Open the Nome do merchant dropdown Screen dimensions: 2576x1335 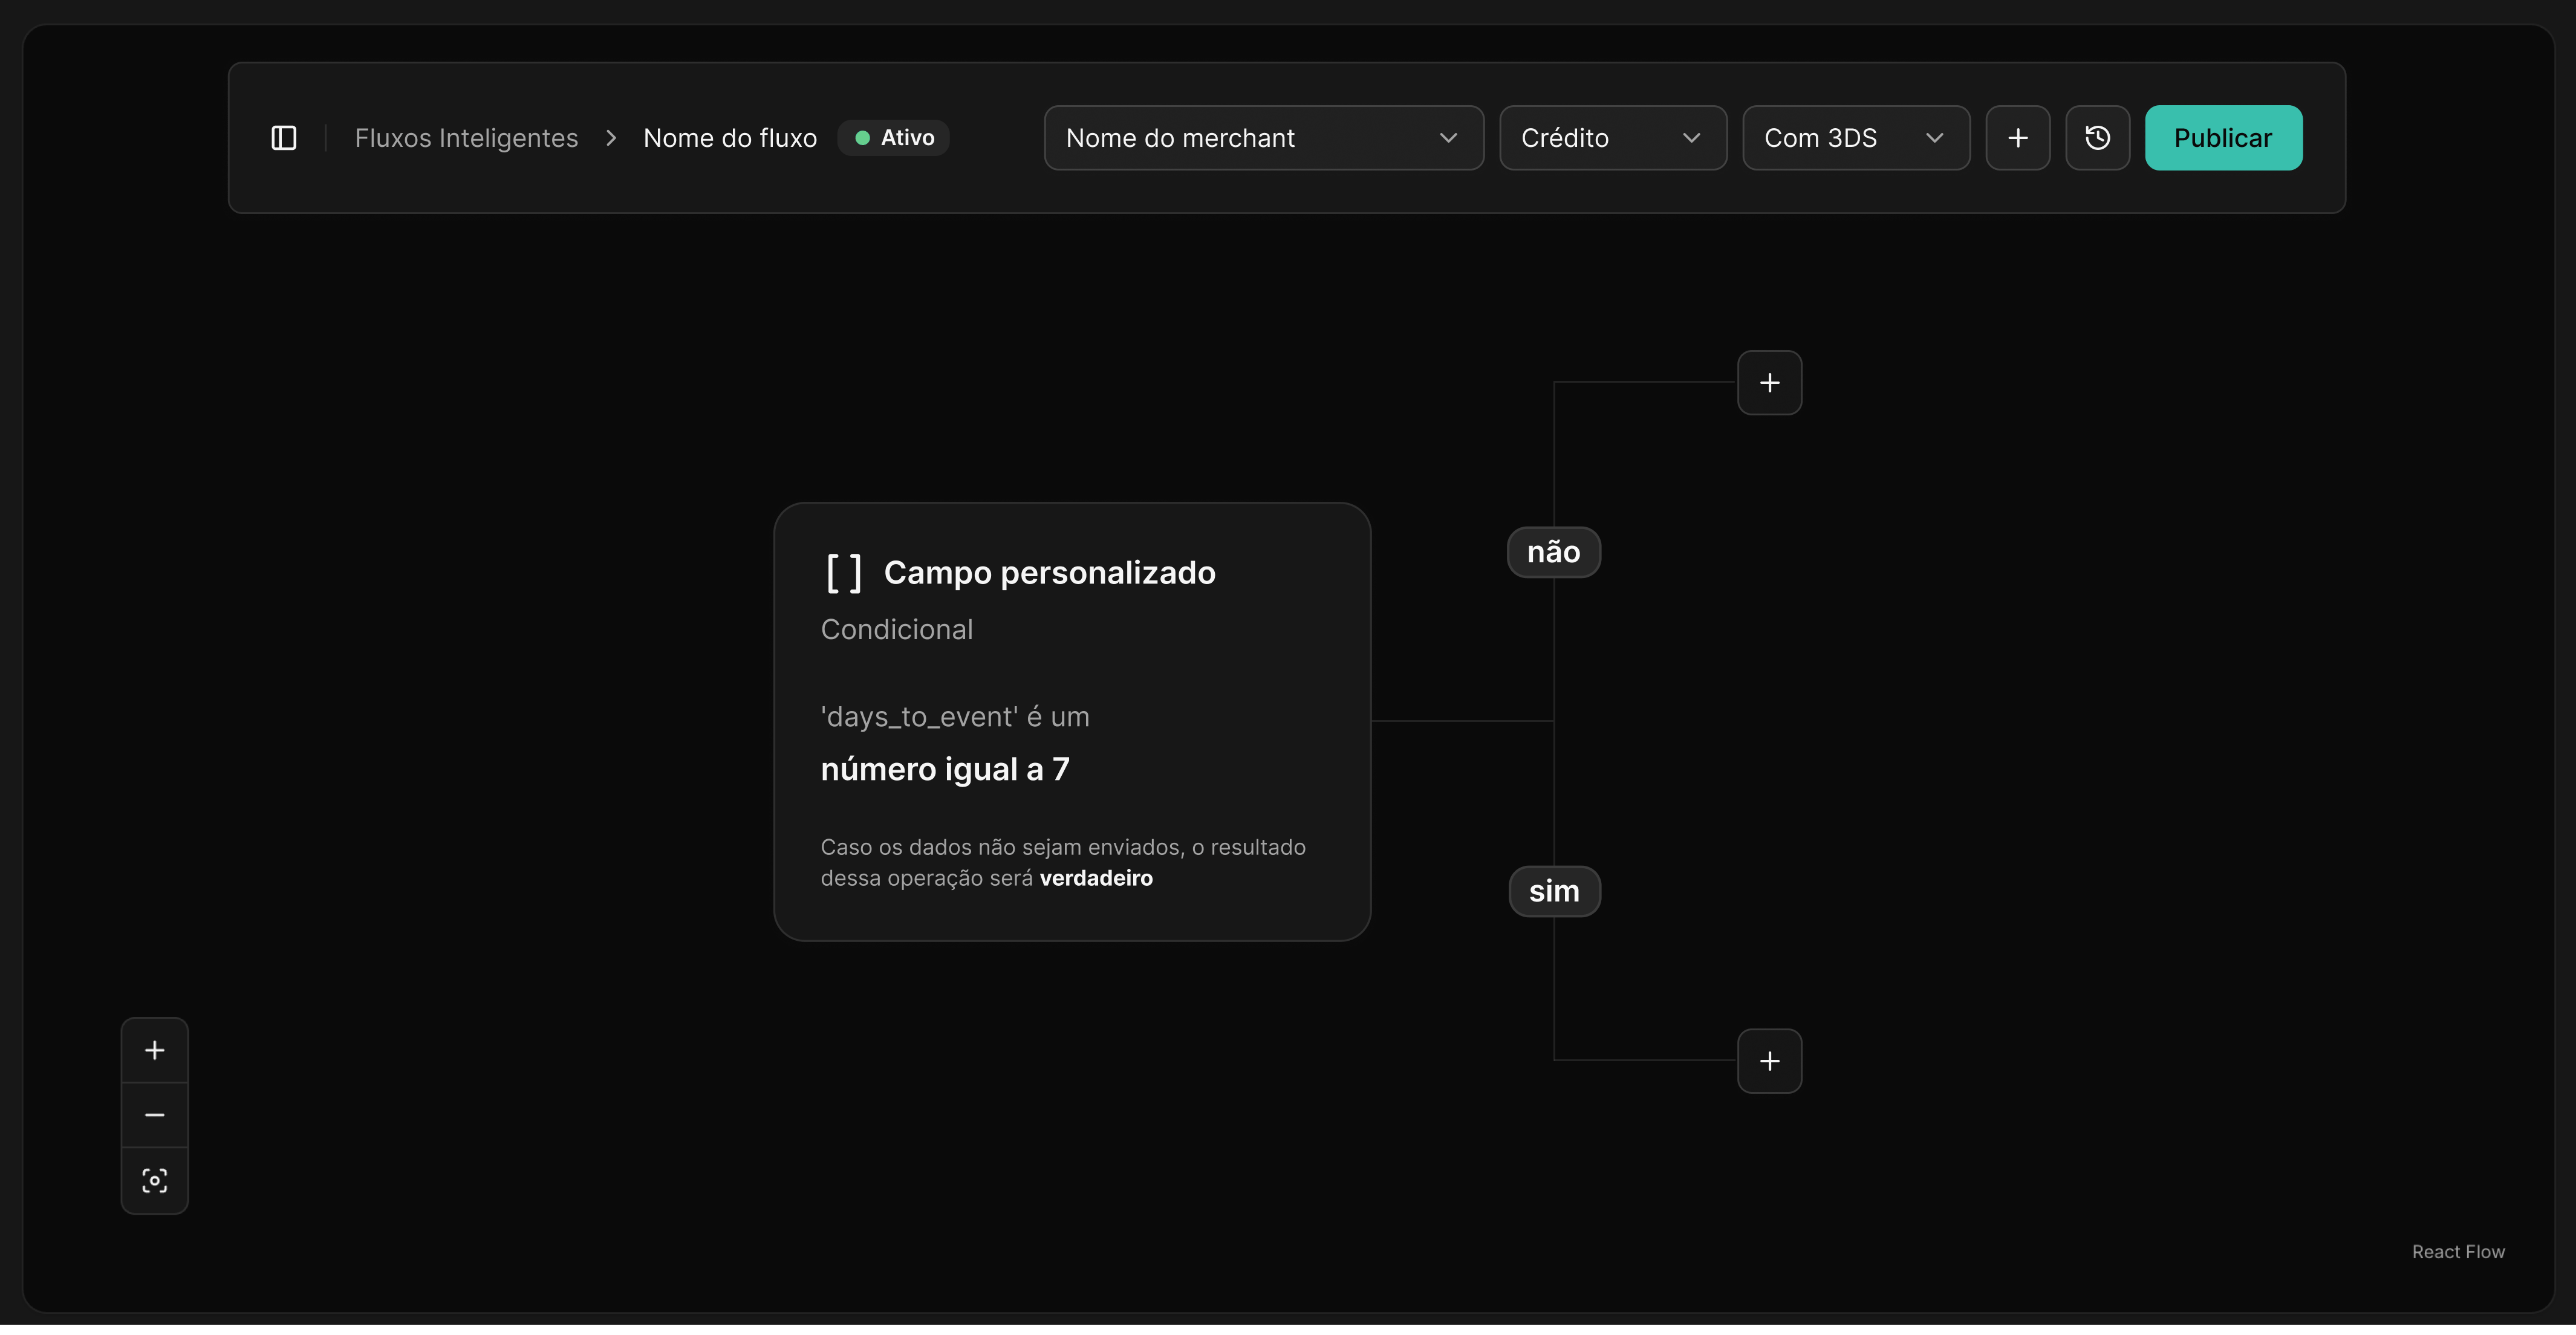(x=1264, y=138)
